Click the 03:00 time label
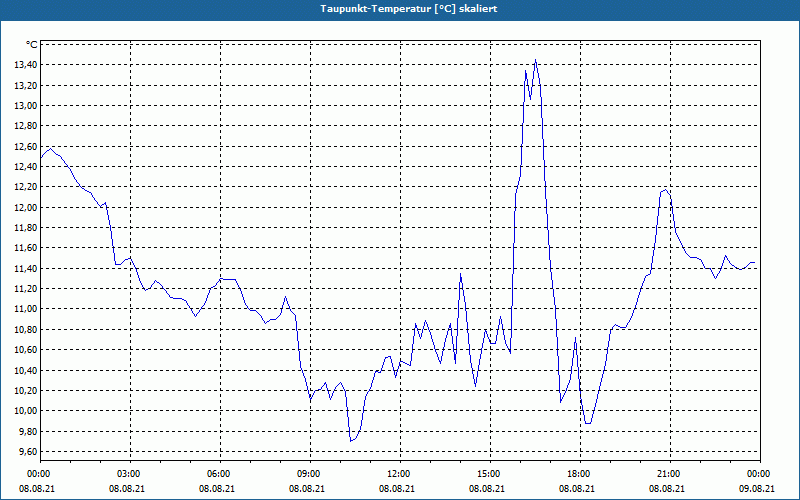 pyautogui.click(x=130, y=473)
